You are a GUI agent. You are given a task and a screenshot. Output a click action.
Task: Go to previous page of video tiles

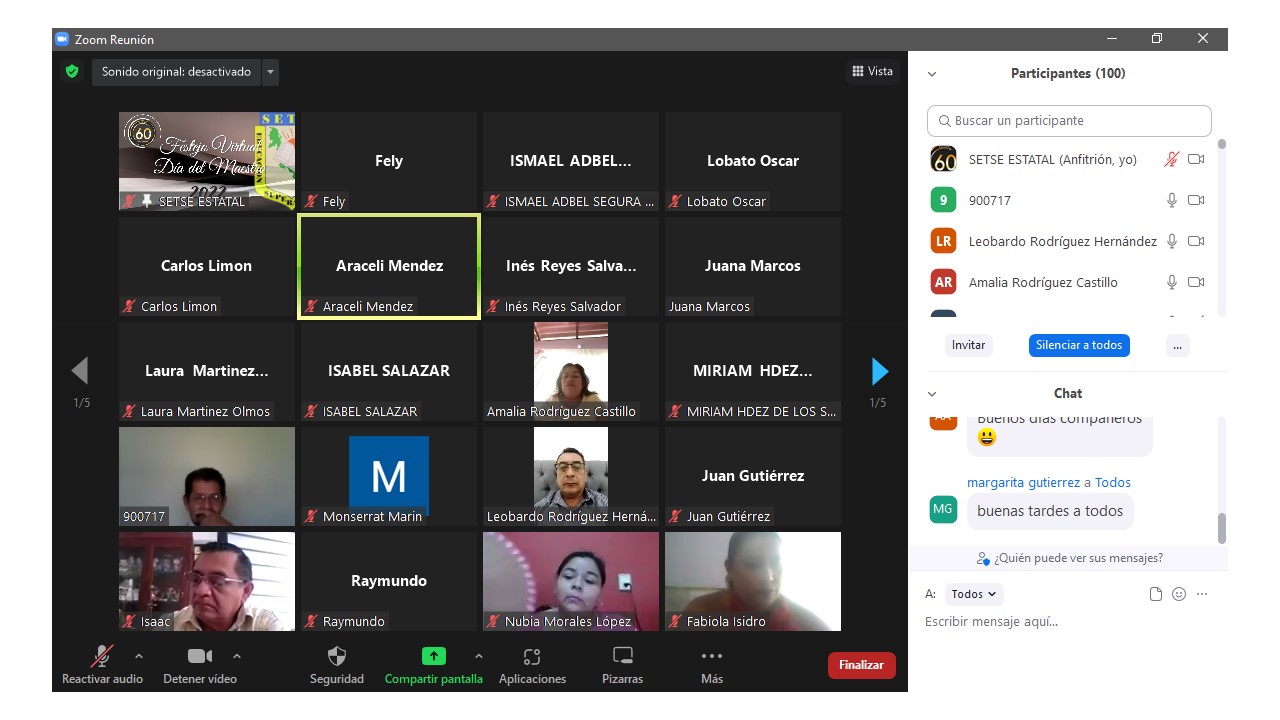tap(80, 371)
